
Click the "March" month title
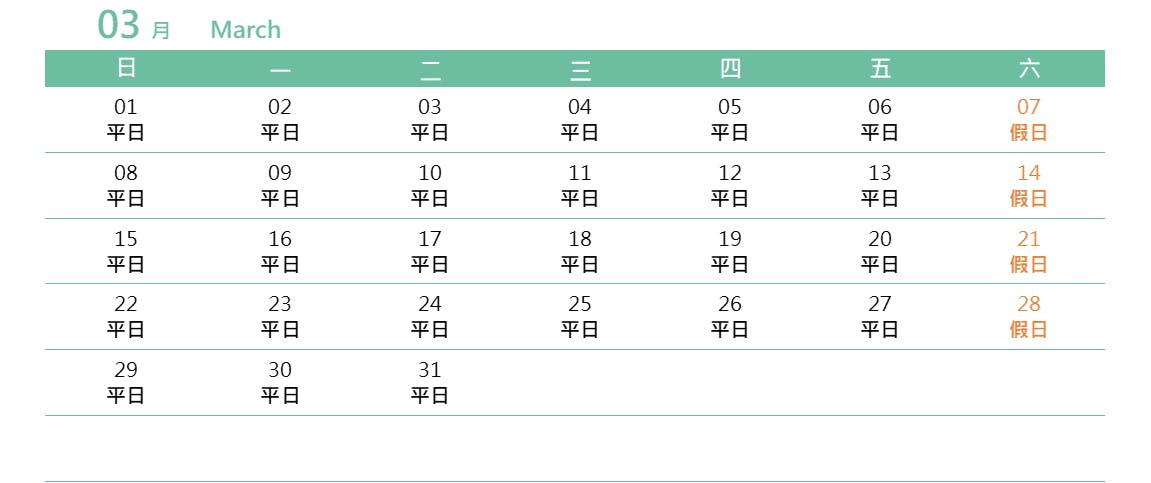tap(245, 30)
